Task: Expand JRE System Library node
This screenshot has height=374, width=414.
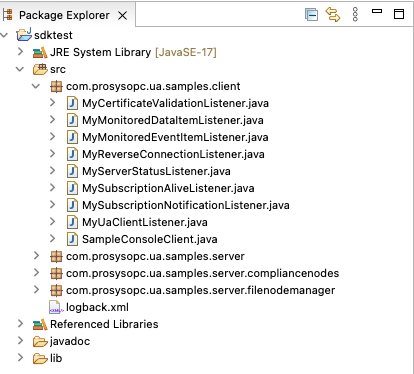Action: pyautogui.click(x=21, y=52)
